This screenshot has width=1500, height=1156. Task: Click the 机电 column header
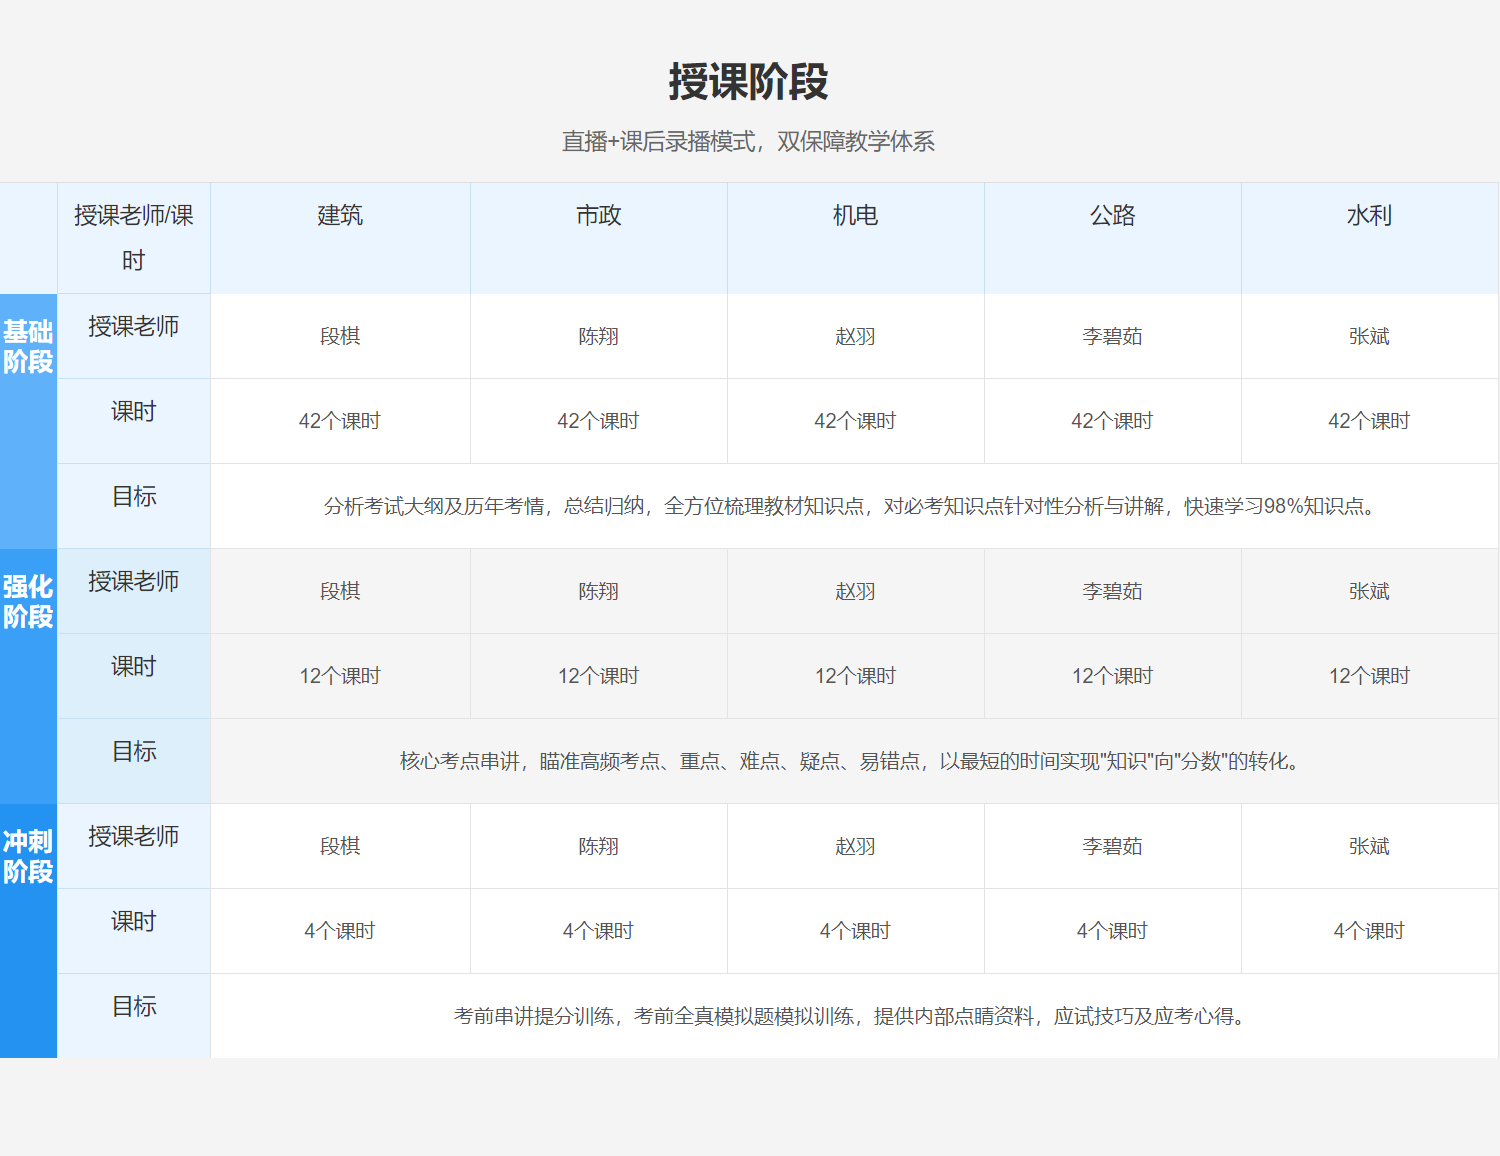pos(855,216)
